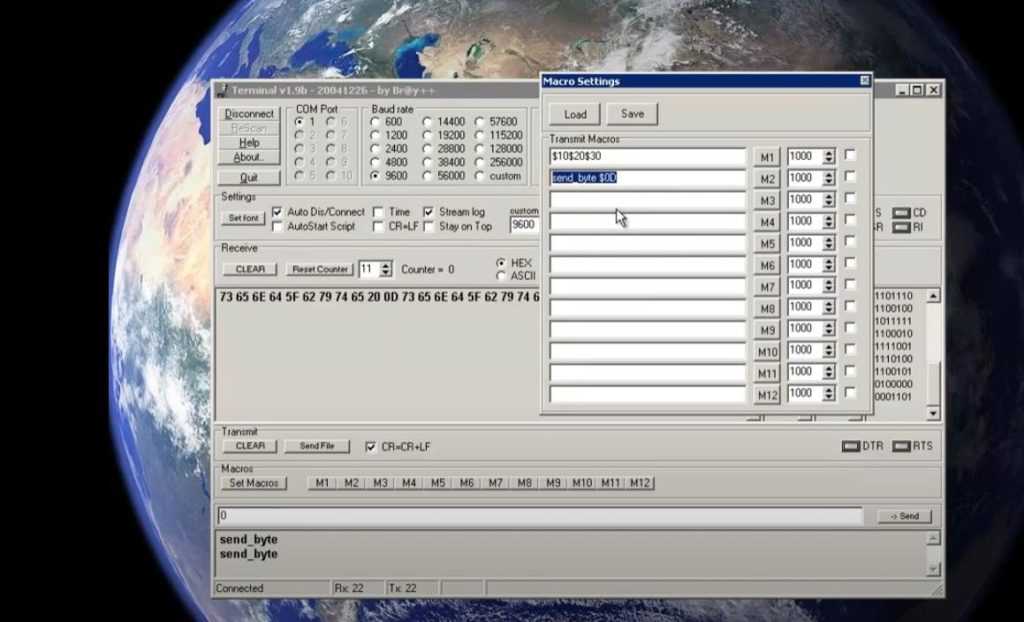
Task: Select the 115200 baud rate option
Action: [480, 135]
